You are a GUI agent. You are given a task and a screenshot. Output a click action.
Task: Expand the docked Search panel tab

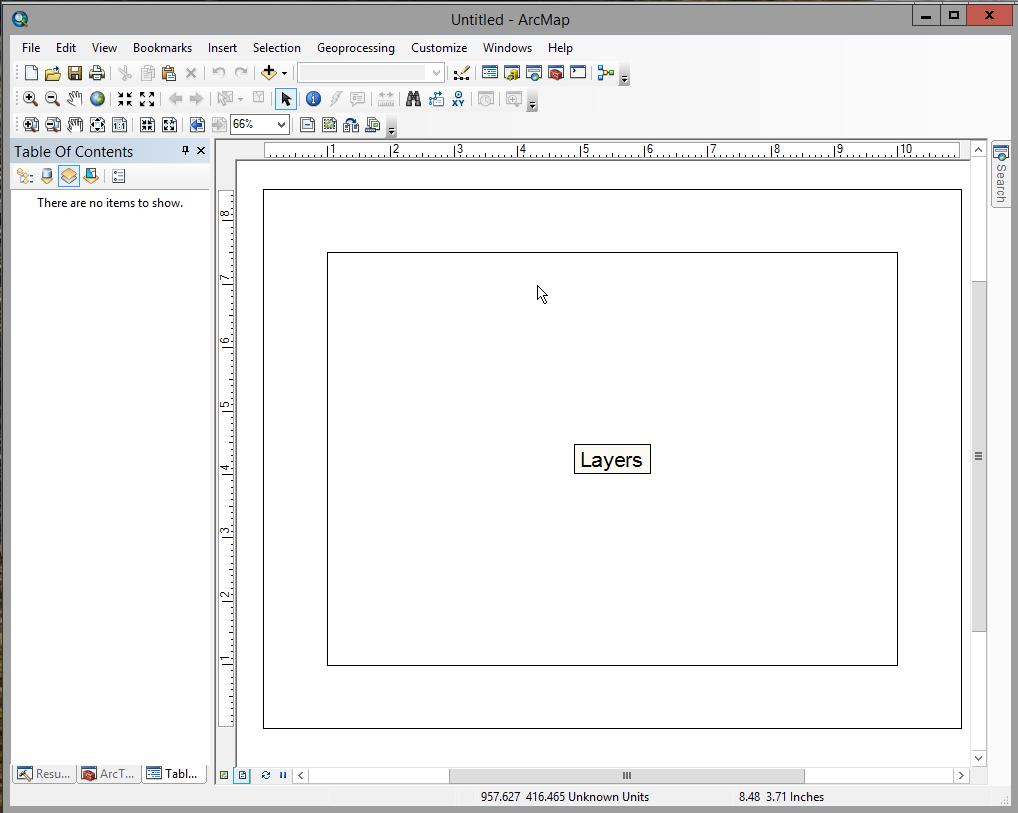(1000, 174)
